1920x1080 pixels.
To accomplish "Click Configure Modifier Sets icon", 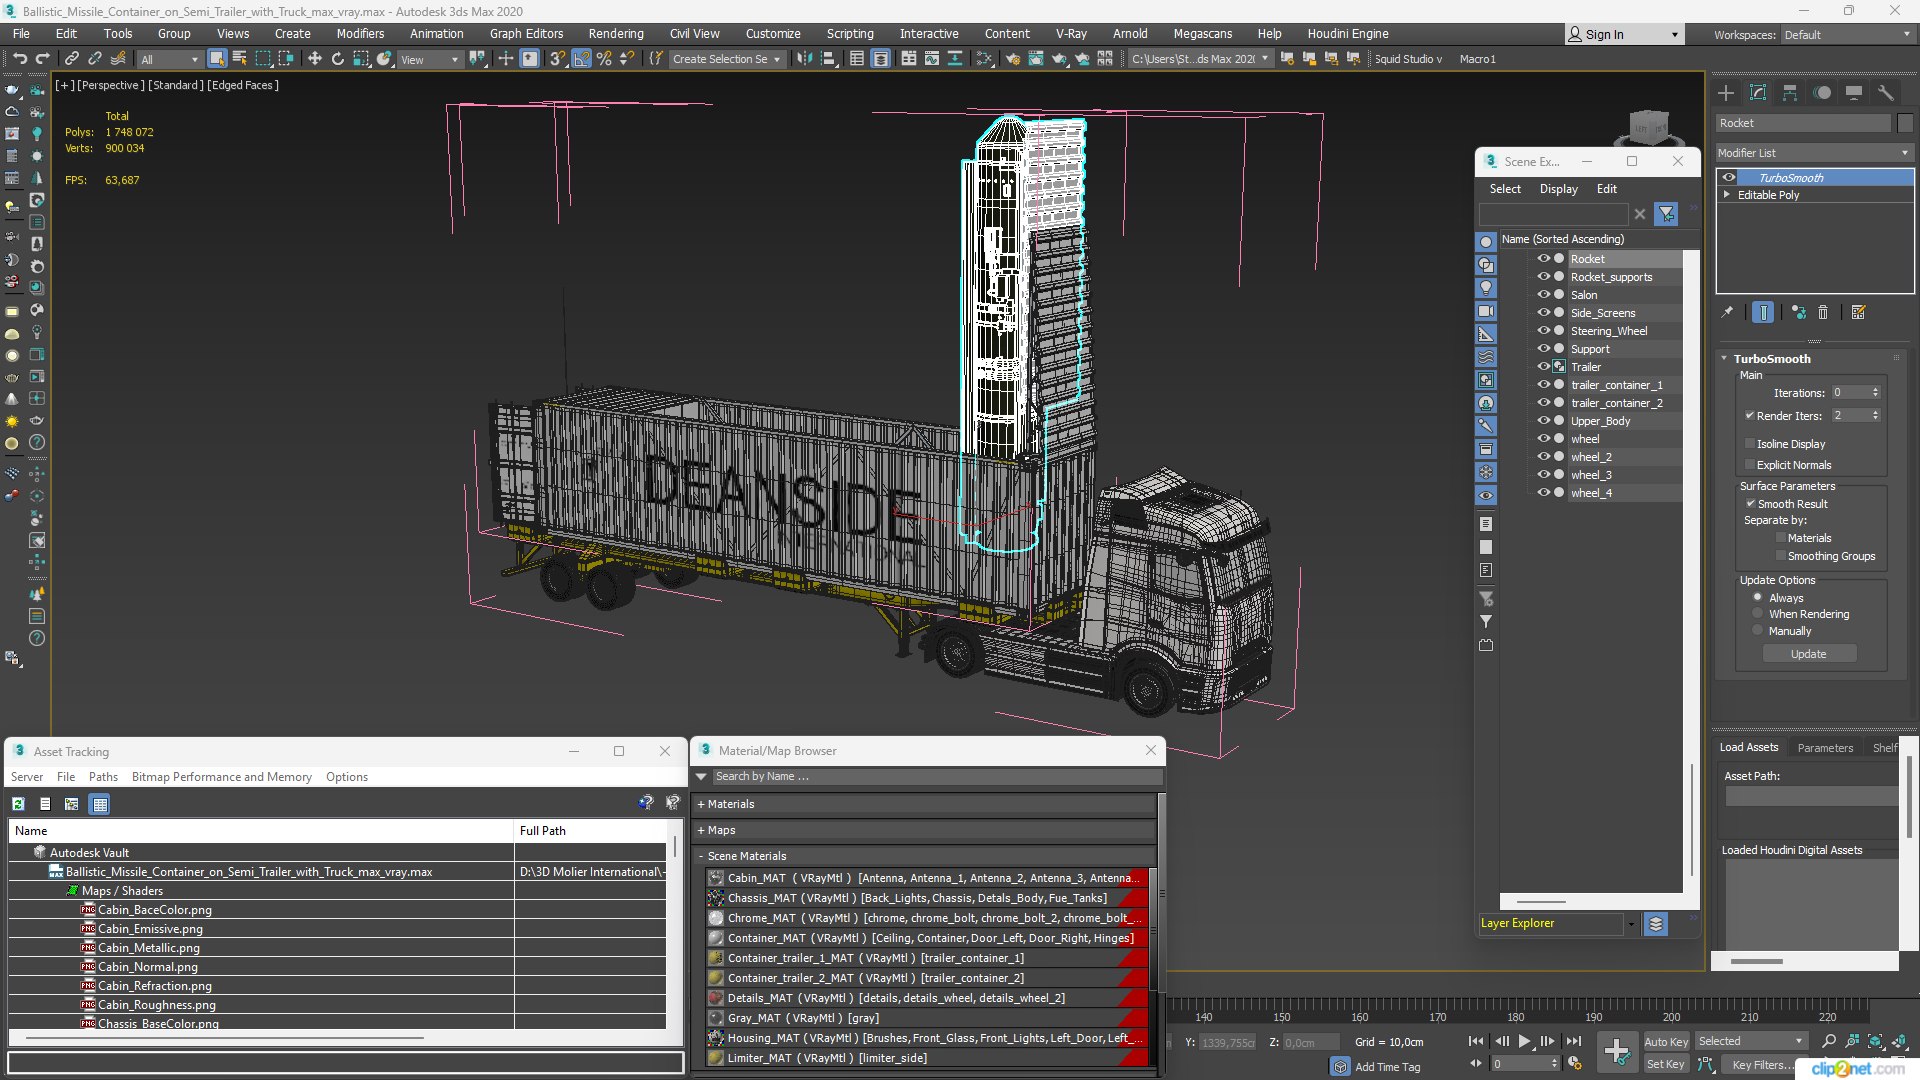I will coord(1859,313).
